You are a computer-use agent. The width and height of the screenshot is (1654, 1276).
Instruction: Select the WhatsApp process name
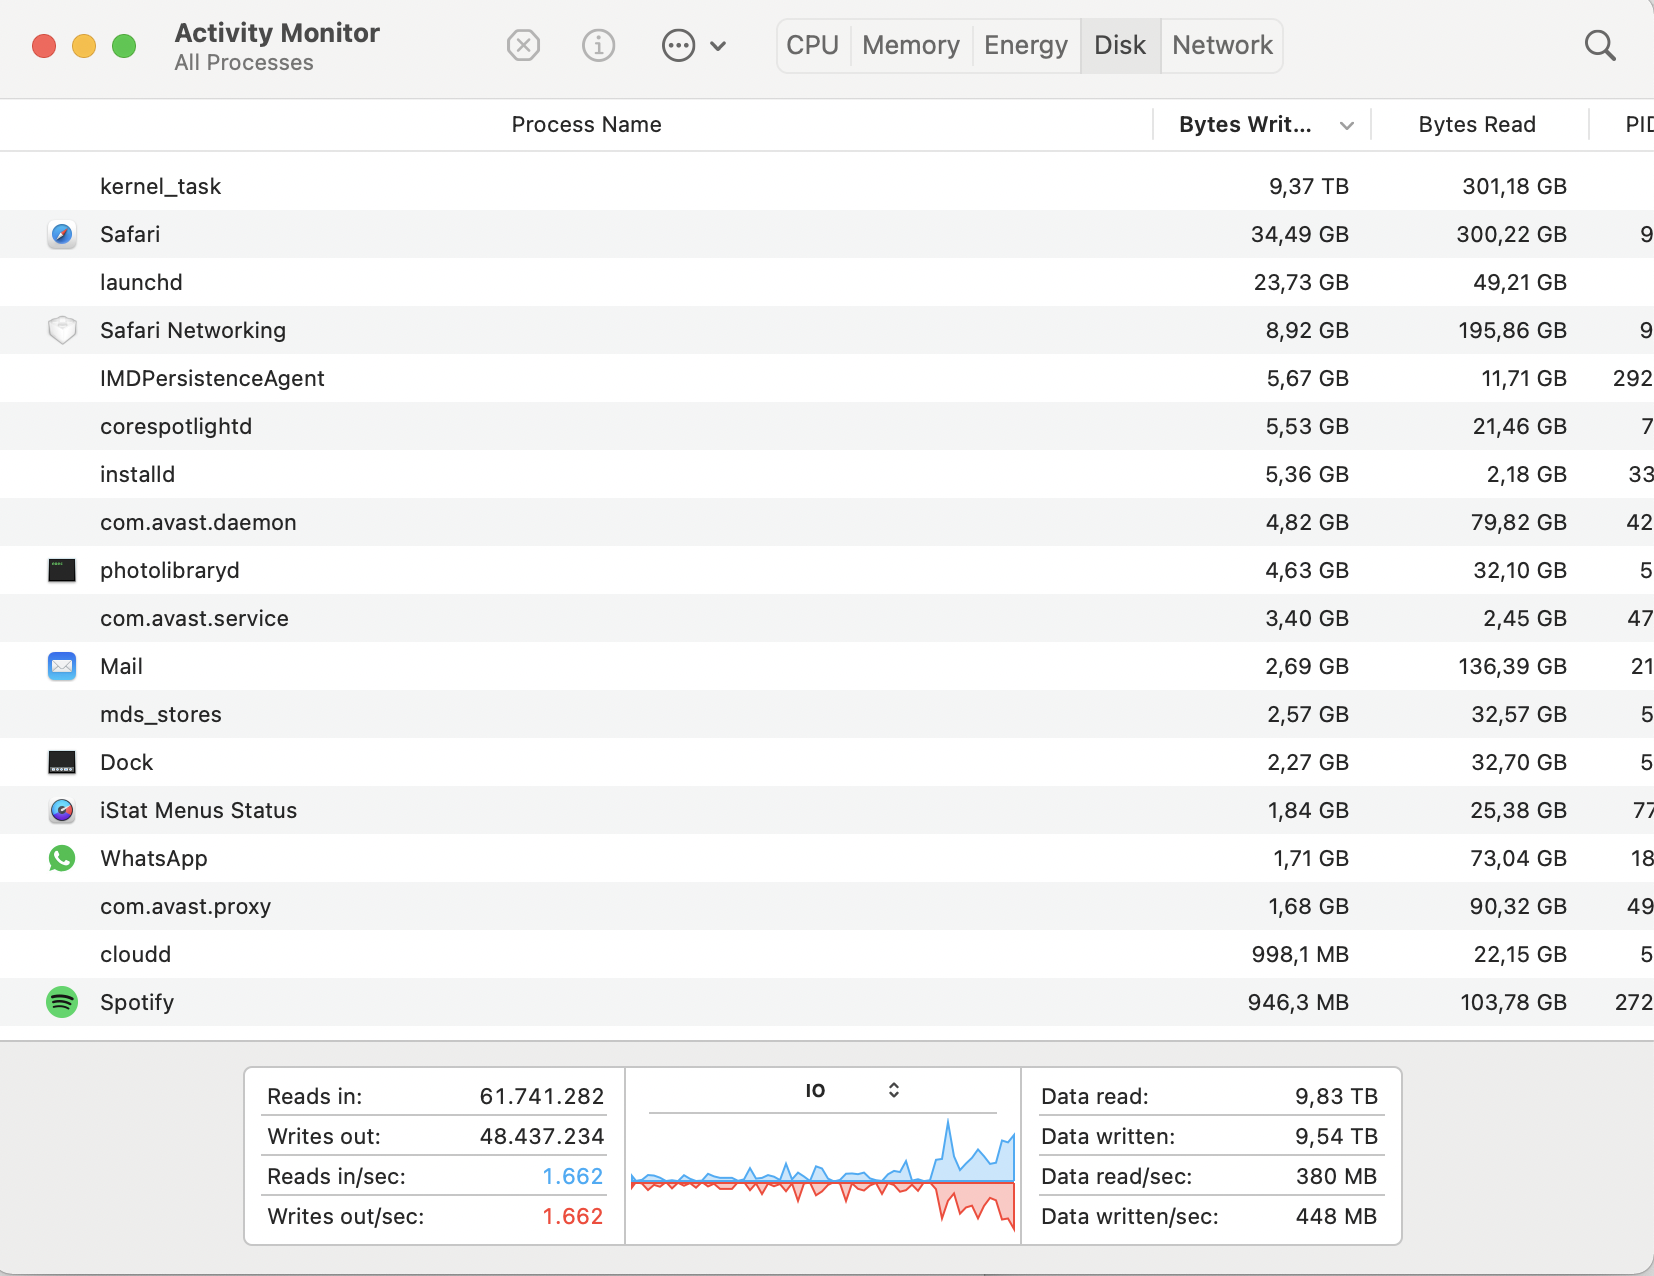[154, 858]
